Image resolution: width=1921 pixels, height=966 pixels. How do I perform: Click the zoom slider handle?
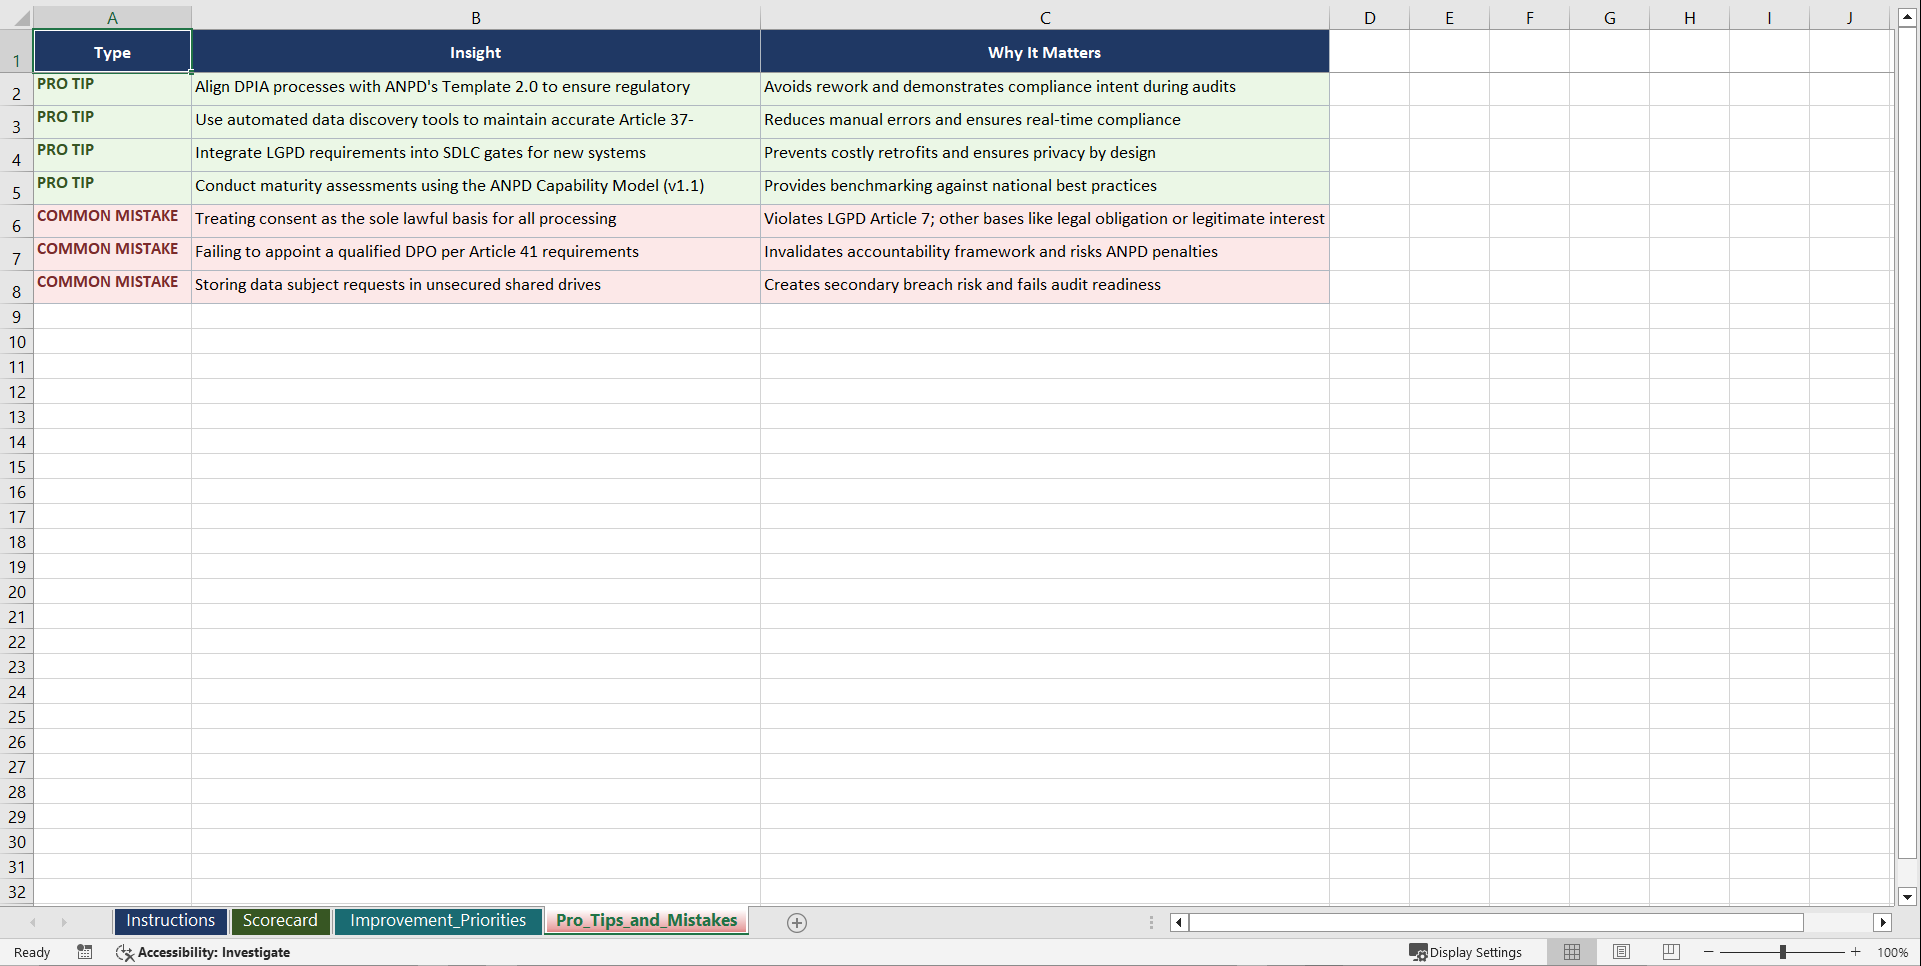1784,952
